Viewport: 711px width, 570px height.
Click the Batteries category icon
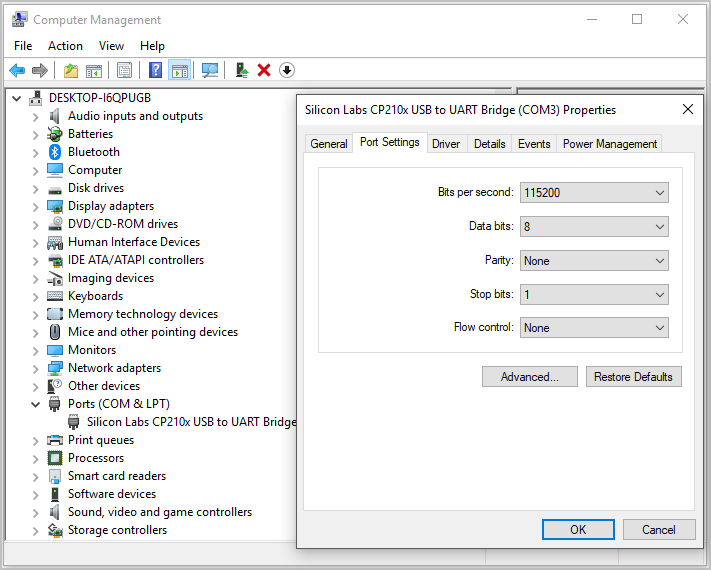(54, 134)
